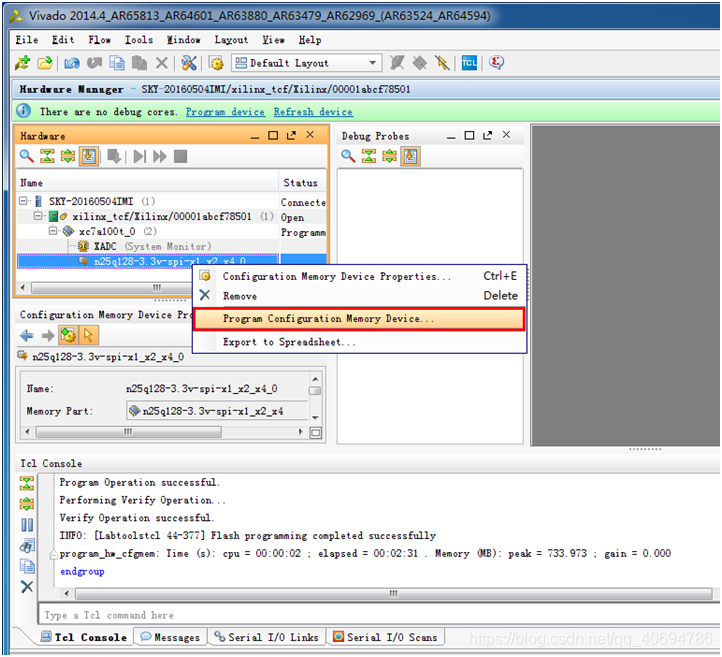Click the Name column header in Hardware
The image size is (722, 657).
click(x=147, y=183)
